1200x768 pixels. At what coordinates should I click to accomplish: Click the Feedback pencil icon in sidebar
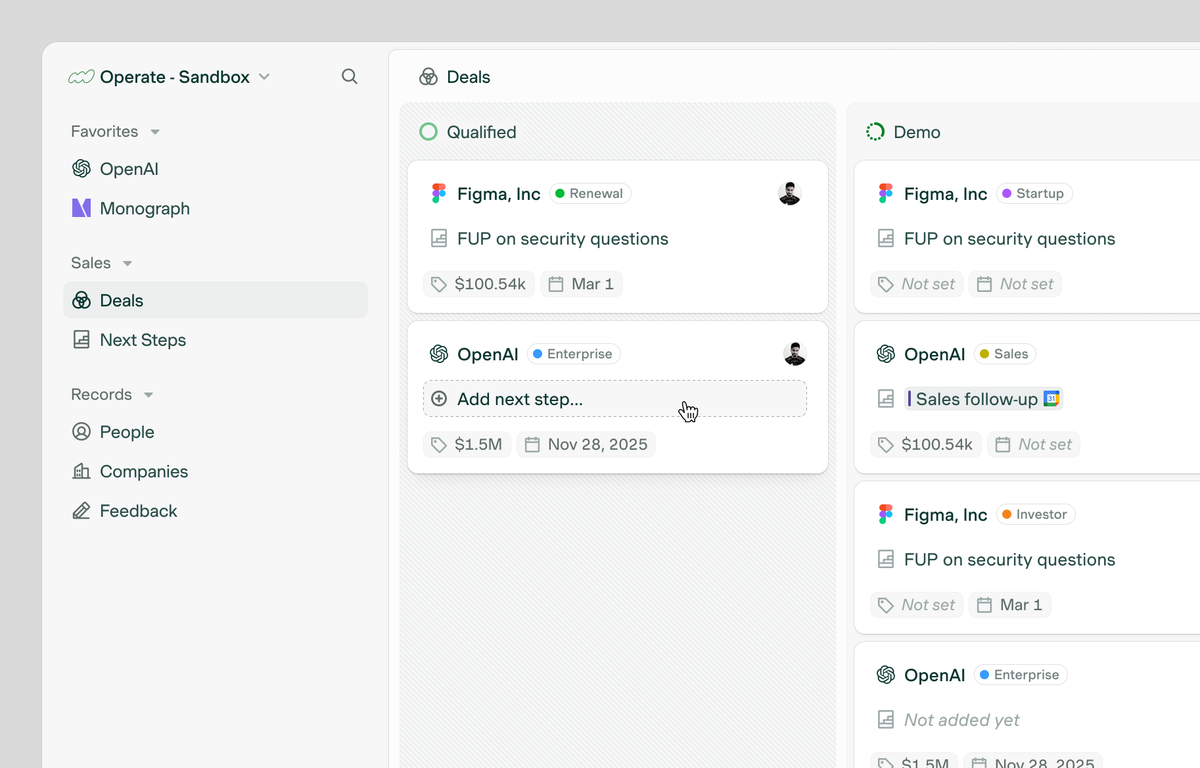click(82, 511)
